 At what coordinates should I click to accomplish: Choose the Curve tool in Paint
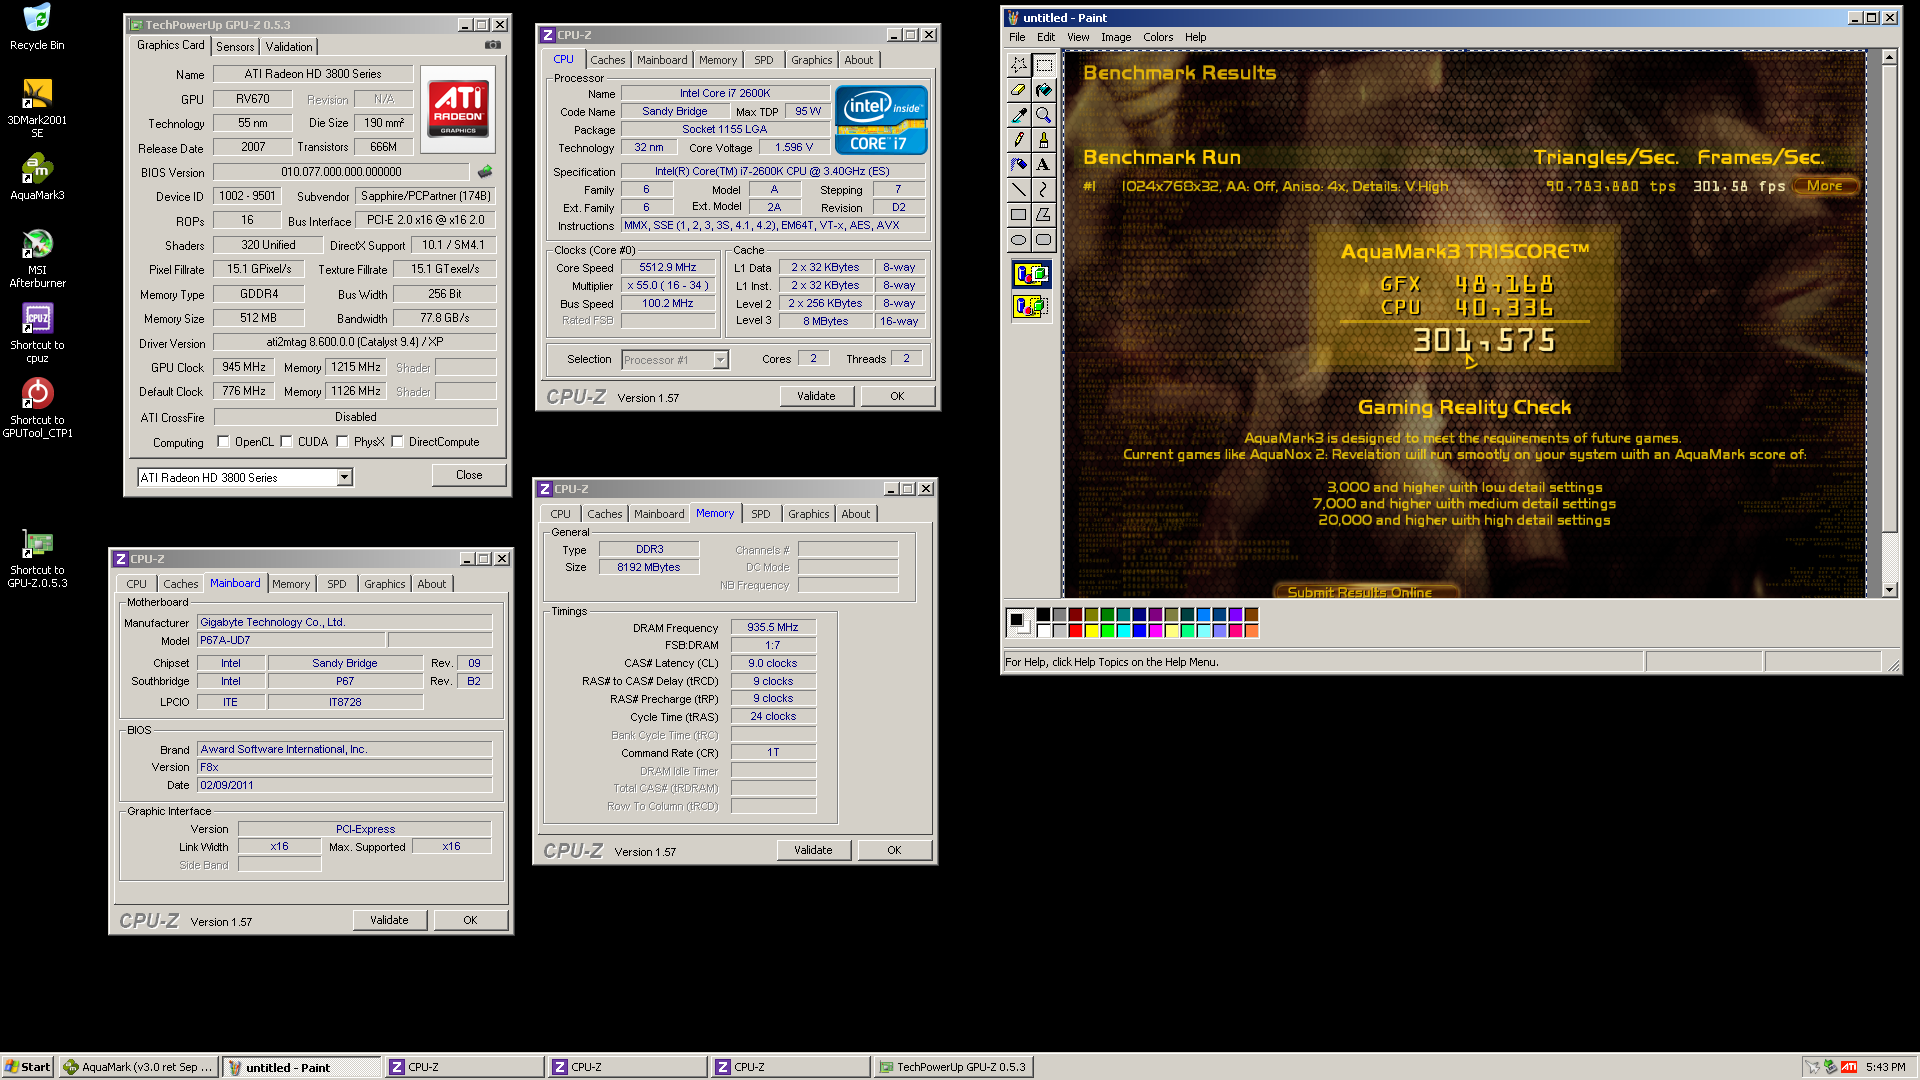(x=1043, y=190)
